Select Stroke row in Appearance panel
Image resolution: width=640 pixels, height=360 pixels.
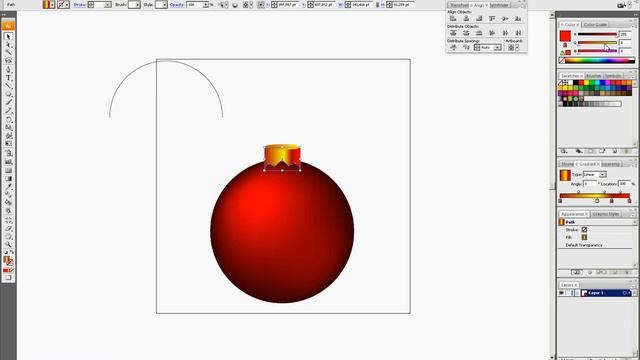click(x=596, y=230)
